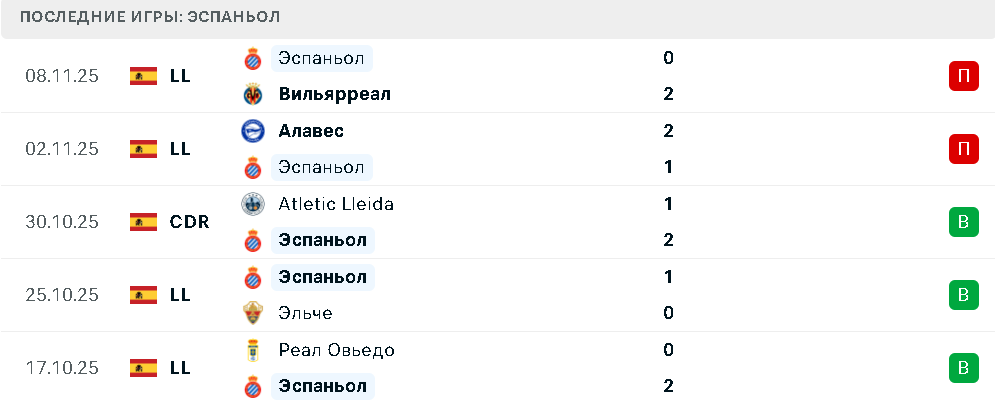This screenshot has height=402, width=995.
Task: Click the green win badge for 25.10.25
Action: click(x=963, y=295)
